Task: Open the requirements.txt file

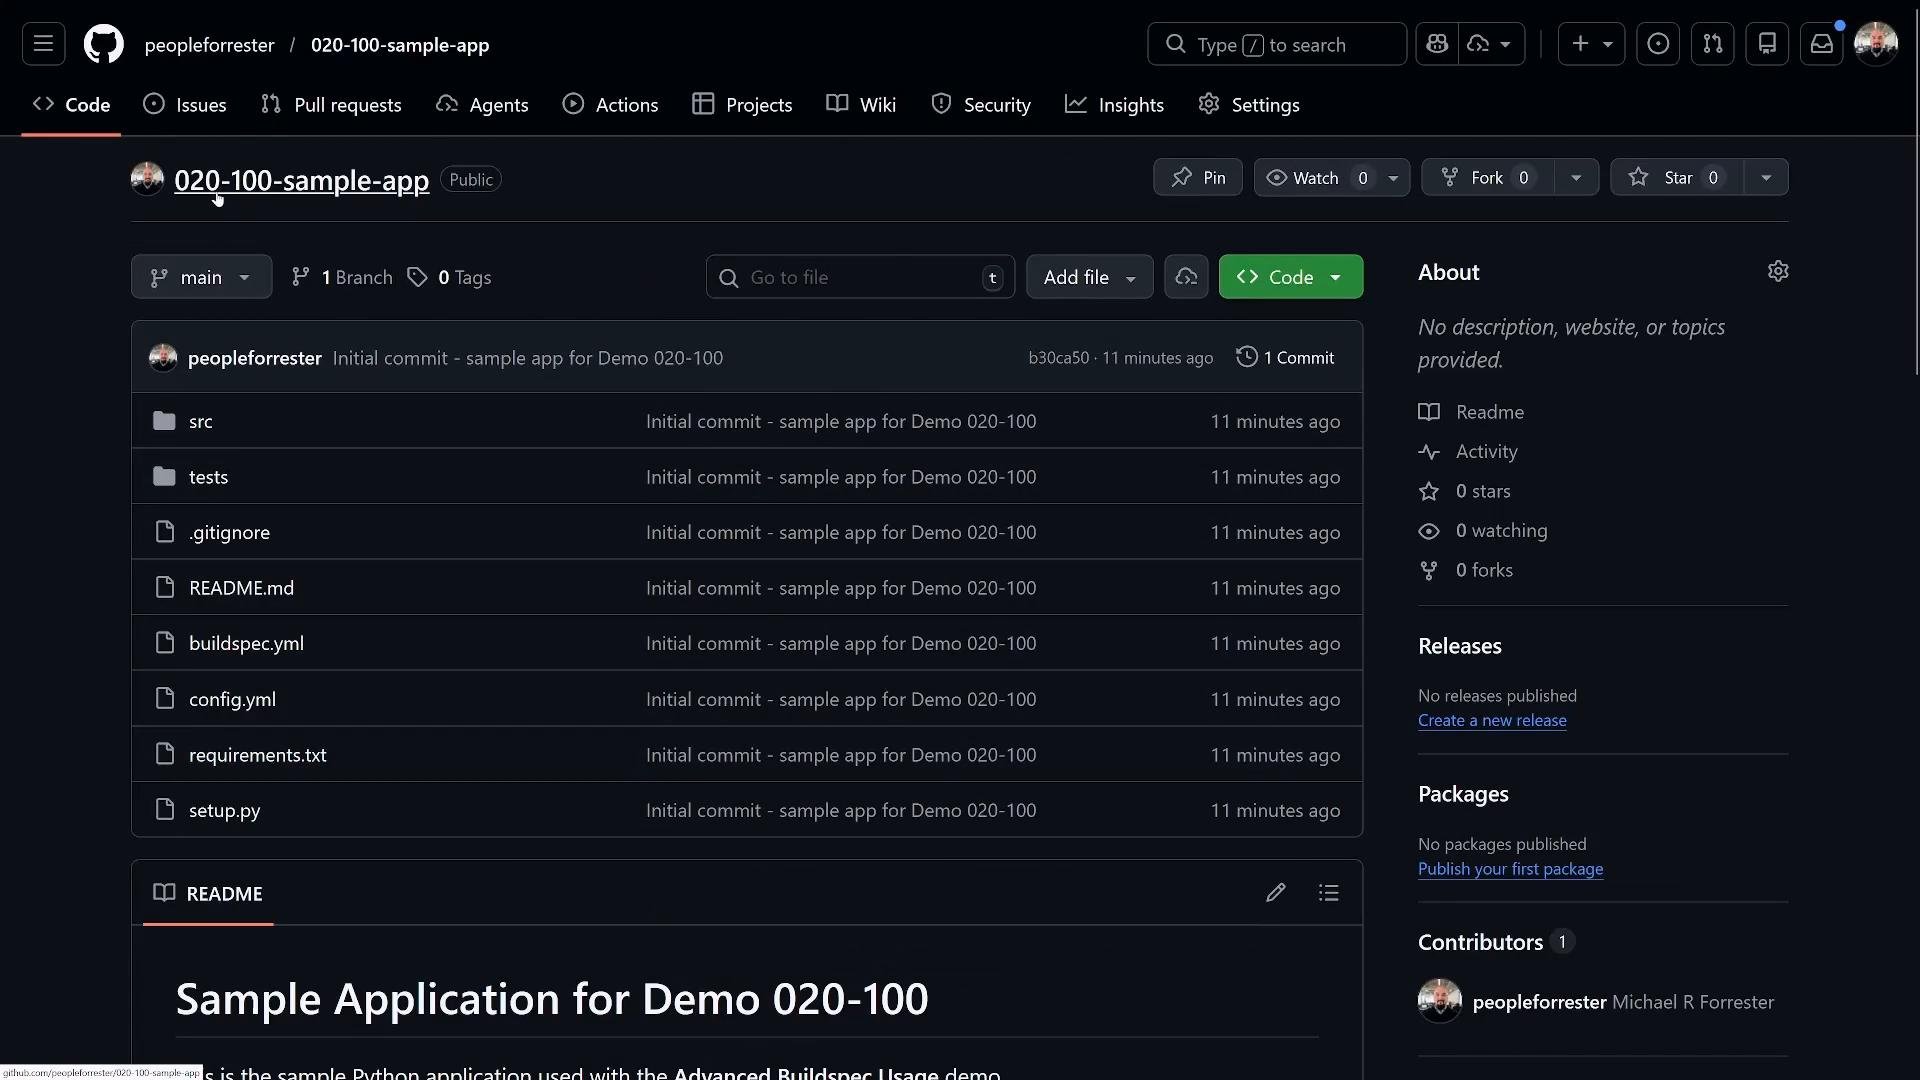Action: tap(257, 755)
